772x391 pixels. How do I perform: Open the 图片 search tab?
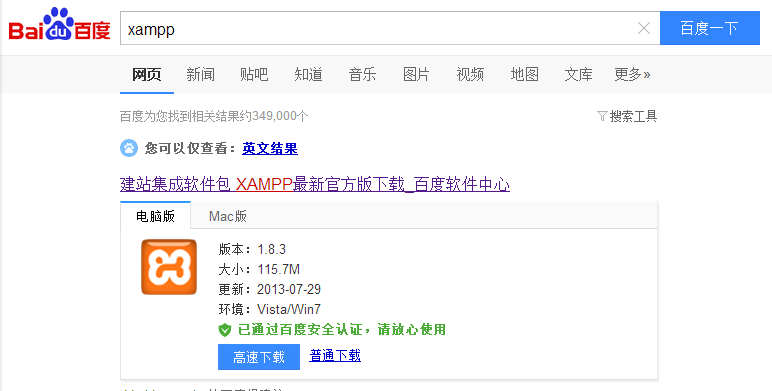(x=416, y=74)
